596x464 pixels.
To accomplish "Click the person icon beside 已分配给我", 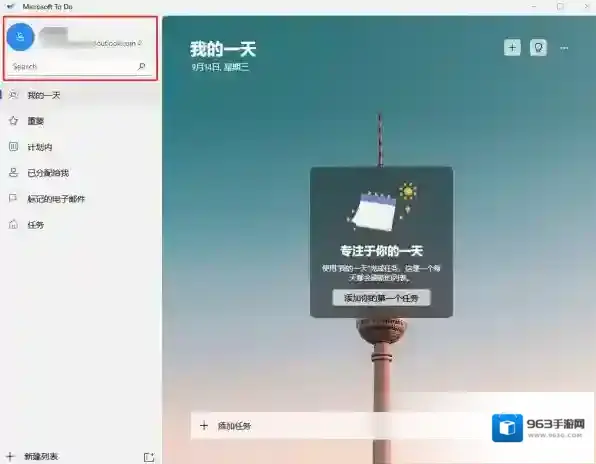I will tap(13, 173).
